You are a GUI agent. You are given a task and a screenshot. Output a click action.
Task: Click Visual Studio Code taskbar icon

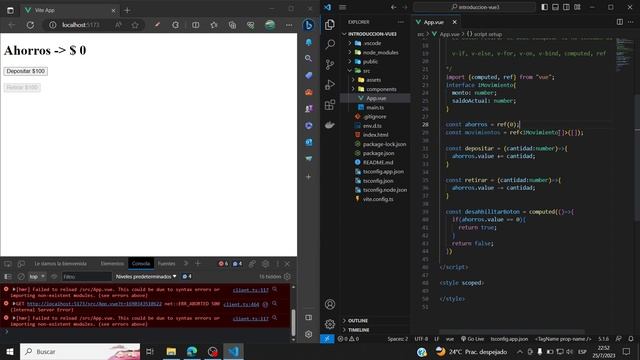pyautogui.click(x=233, y=351)
